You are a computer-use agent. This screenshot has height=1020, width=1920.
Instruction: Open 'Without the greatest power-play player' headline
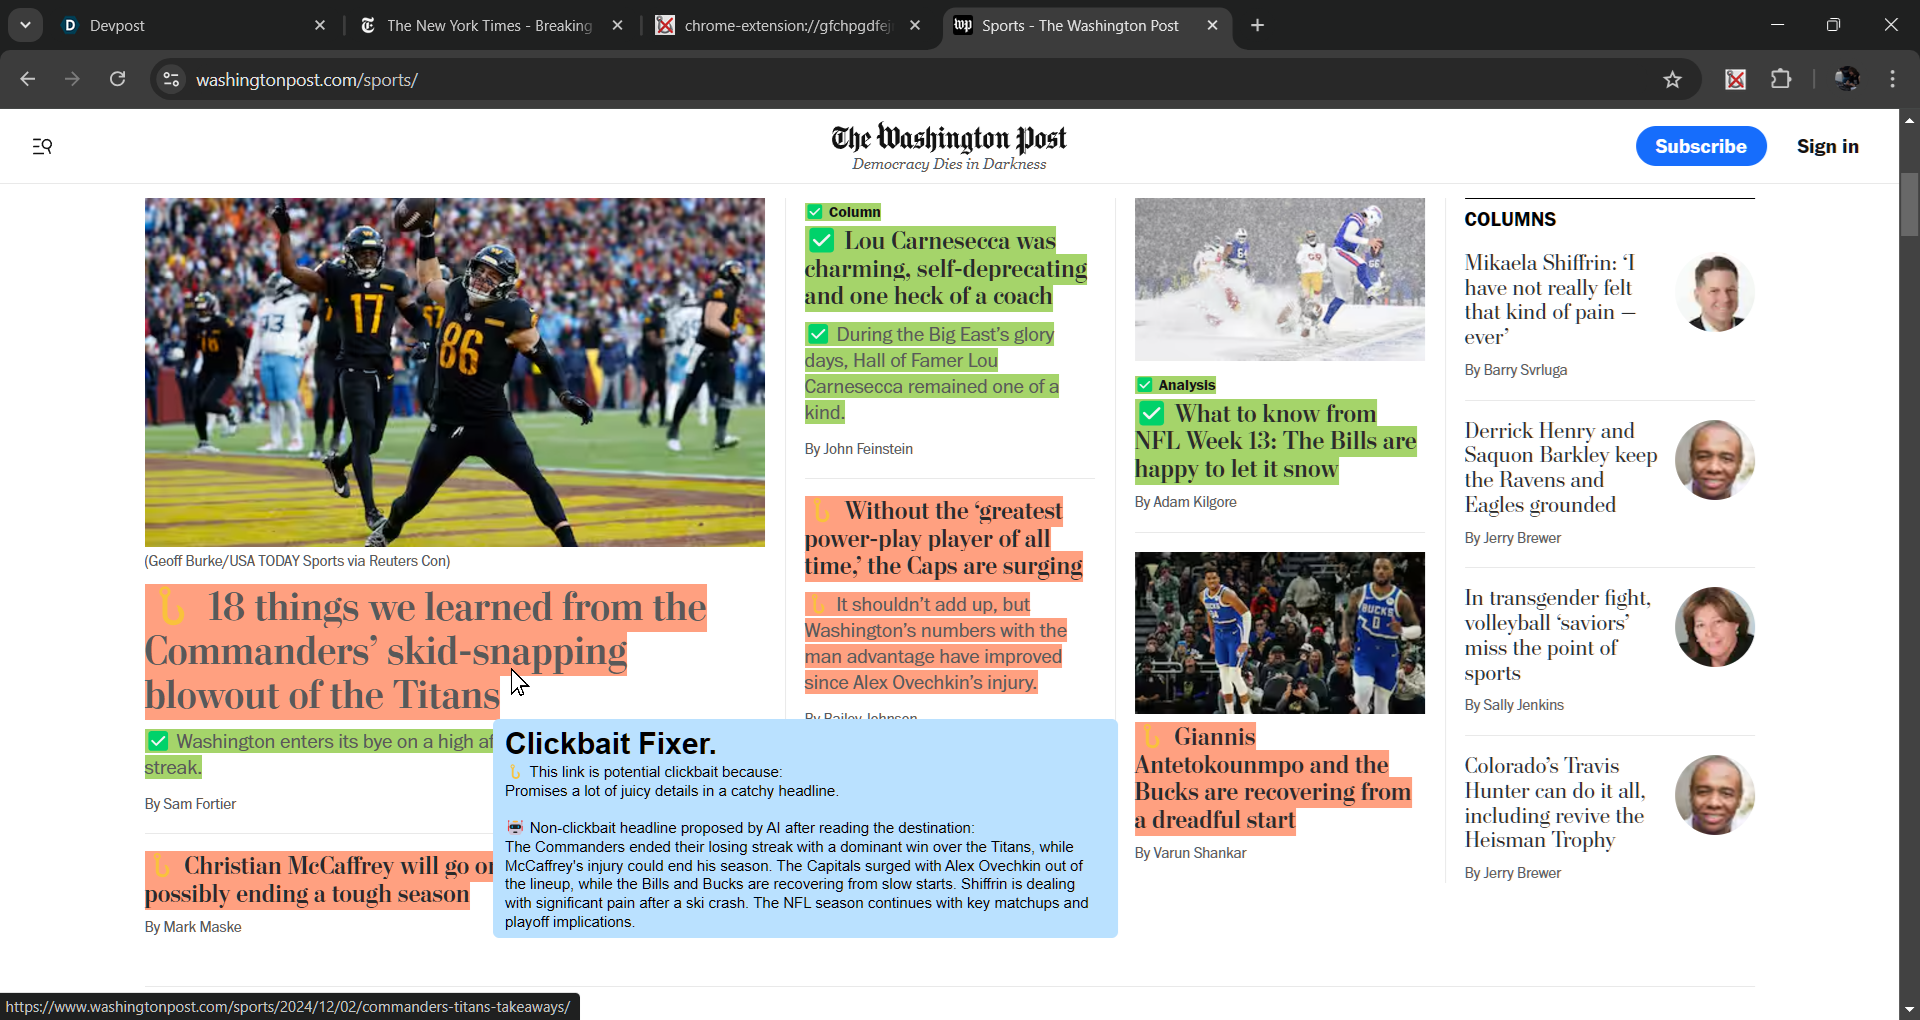click(x=943, y=538)
